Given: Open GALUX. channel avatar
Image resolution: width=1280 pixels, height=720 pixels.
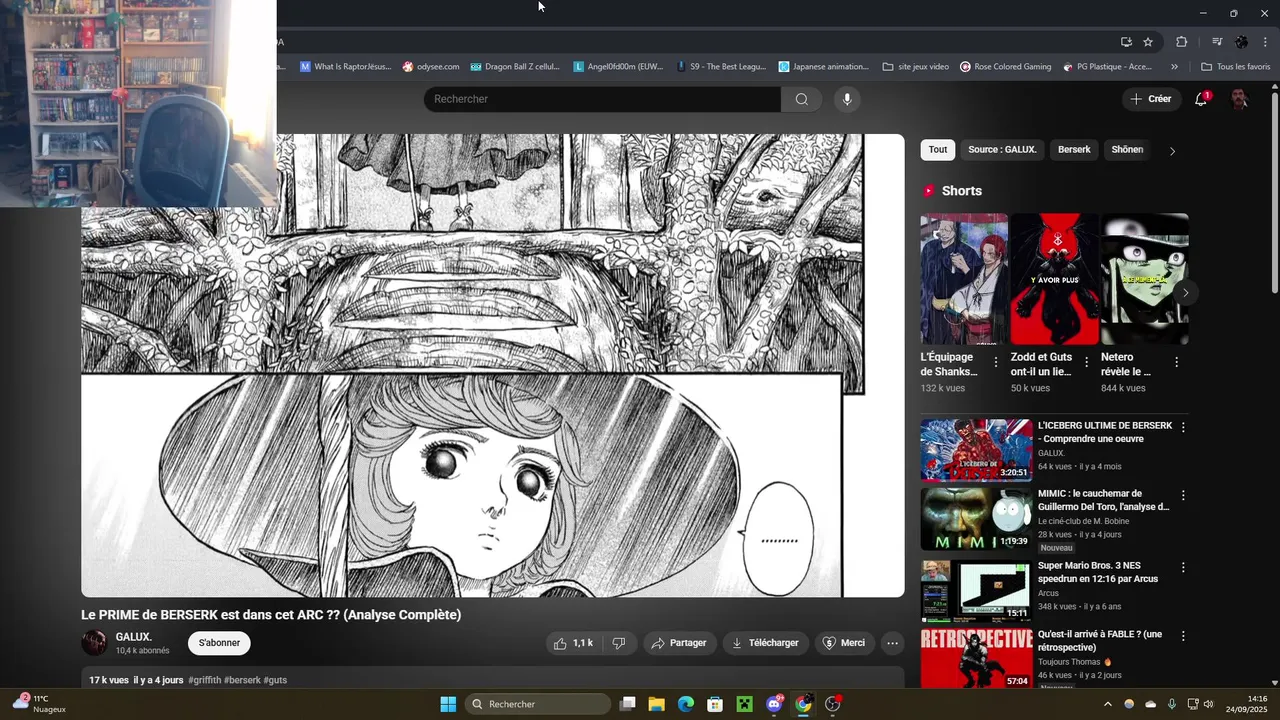Looking at the screenshot, I should [94, 643].
